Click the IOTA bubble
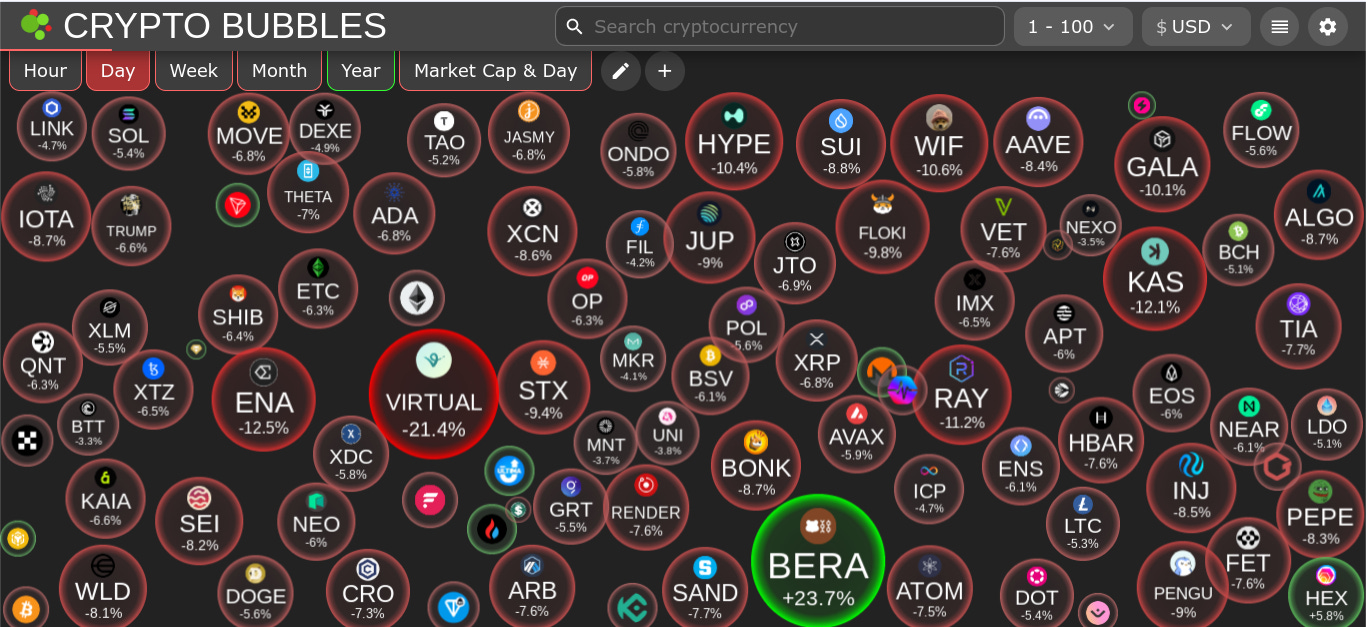This screenshot has width=1366, height=627. 46,216
